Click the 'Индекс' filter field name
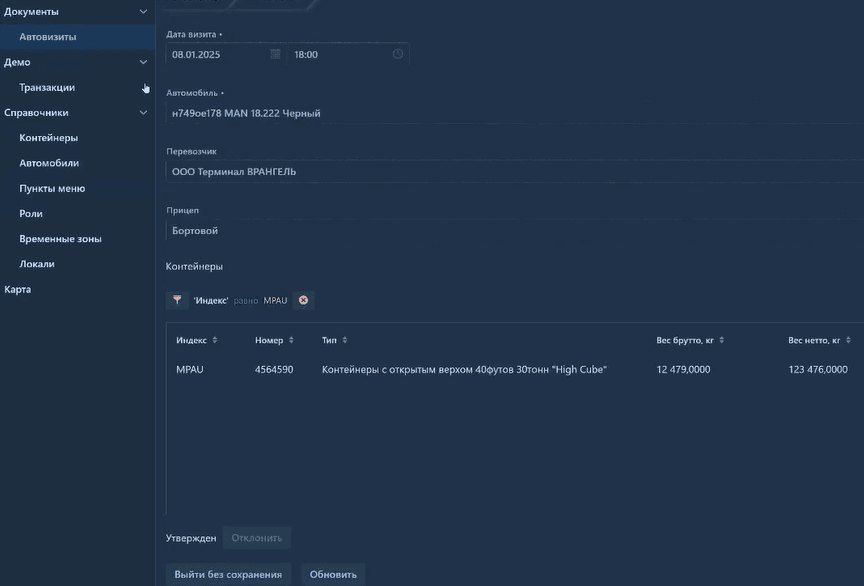The image size is (864, 586). (210, 300)
